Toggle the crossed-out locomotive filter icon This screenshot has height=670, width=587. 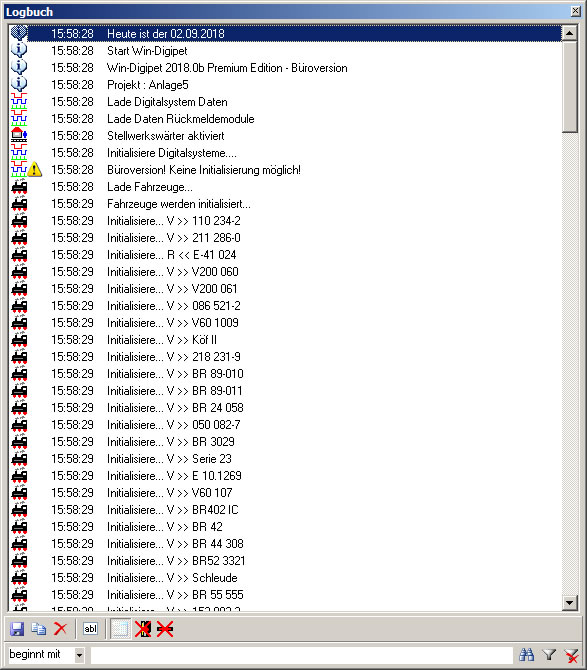(x=165, y=629)
